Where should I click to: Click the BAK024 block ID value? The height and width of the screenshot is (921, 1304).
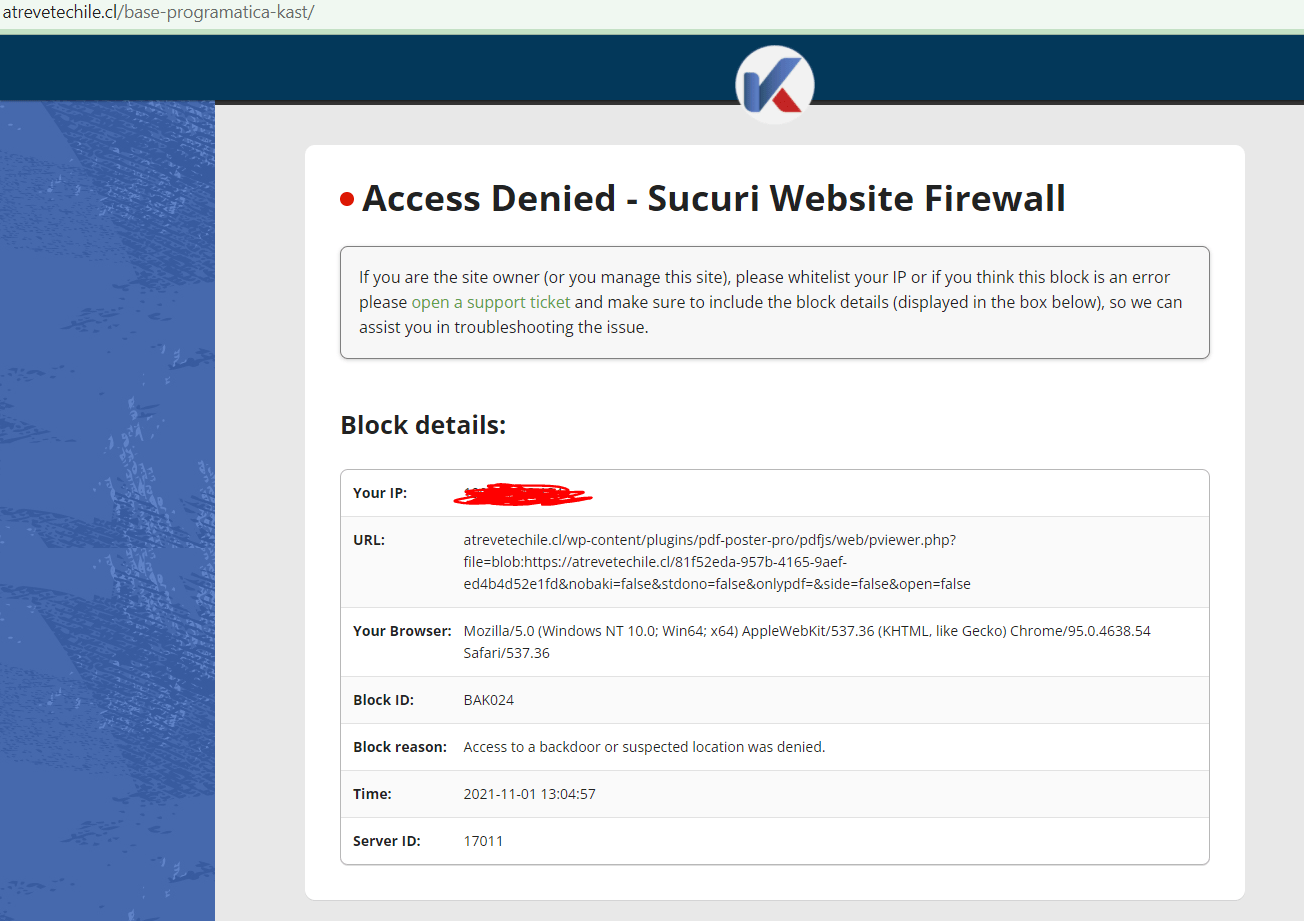[x=489, y=700]
